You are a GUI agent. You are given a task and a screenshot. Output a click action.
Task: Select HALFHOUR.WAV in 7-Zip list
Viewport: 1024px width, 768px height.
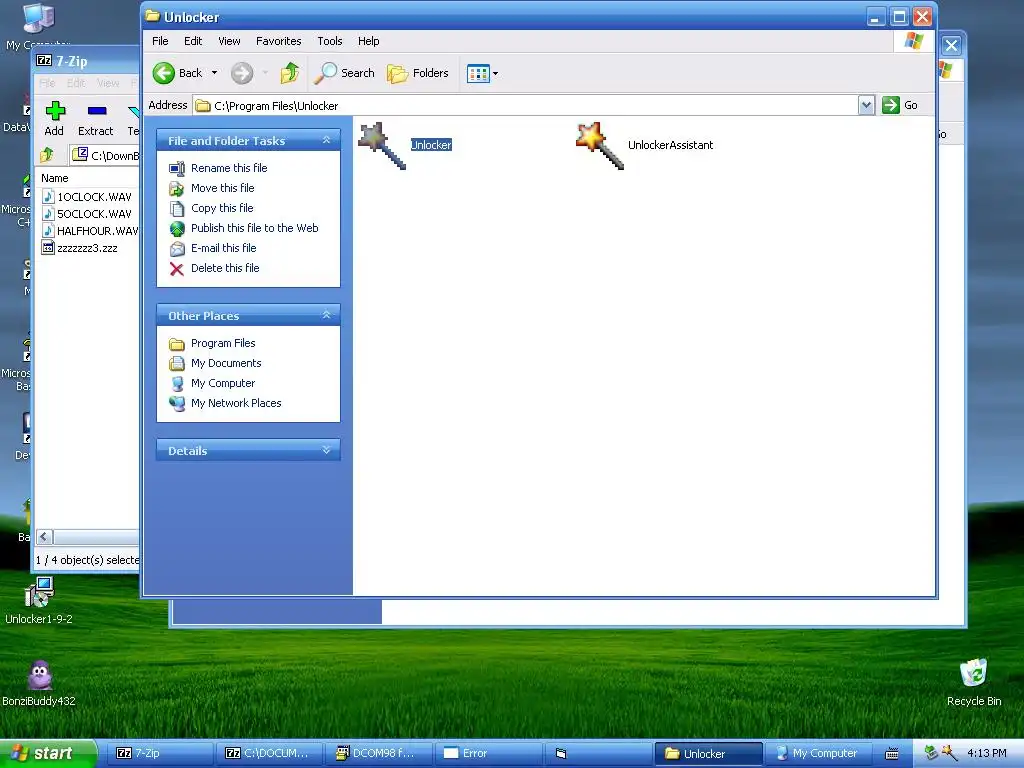pos(97,231)
